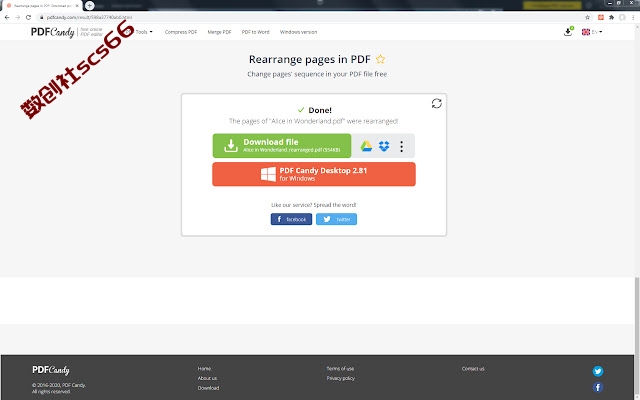Image resolution: width=640 pixels, height=400 pixels.
Task: Open the language selector dropdown
Action: (x=592, y=32)
